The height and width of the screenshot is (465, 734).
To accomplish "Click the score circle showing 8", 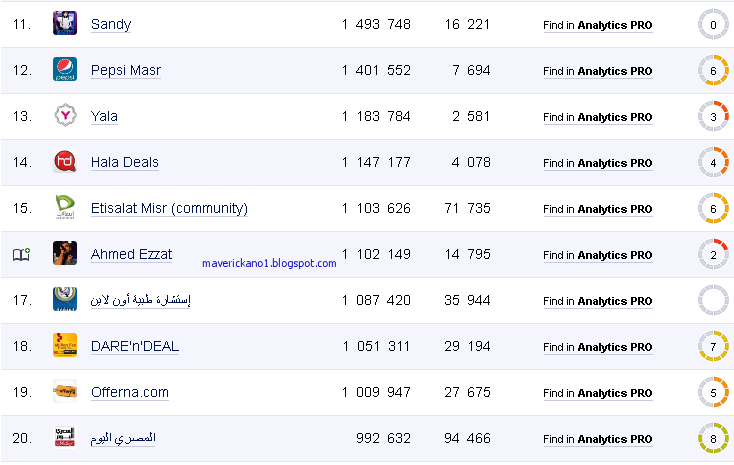I will click(713, 438).
